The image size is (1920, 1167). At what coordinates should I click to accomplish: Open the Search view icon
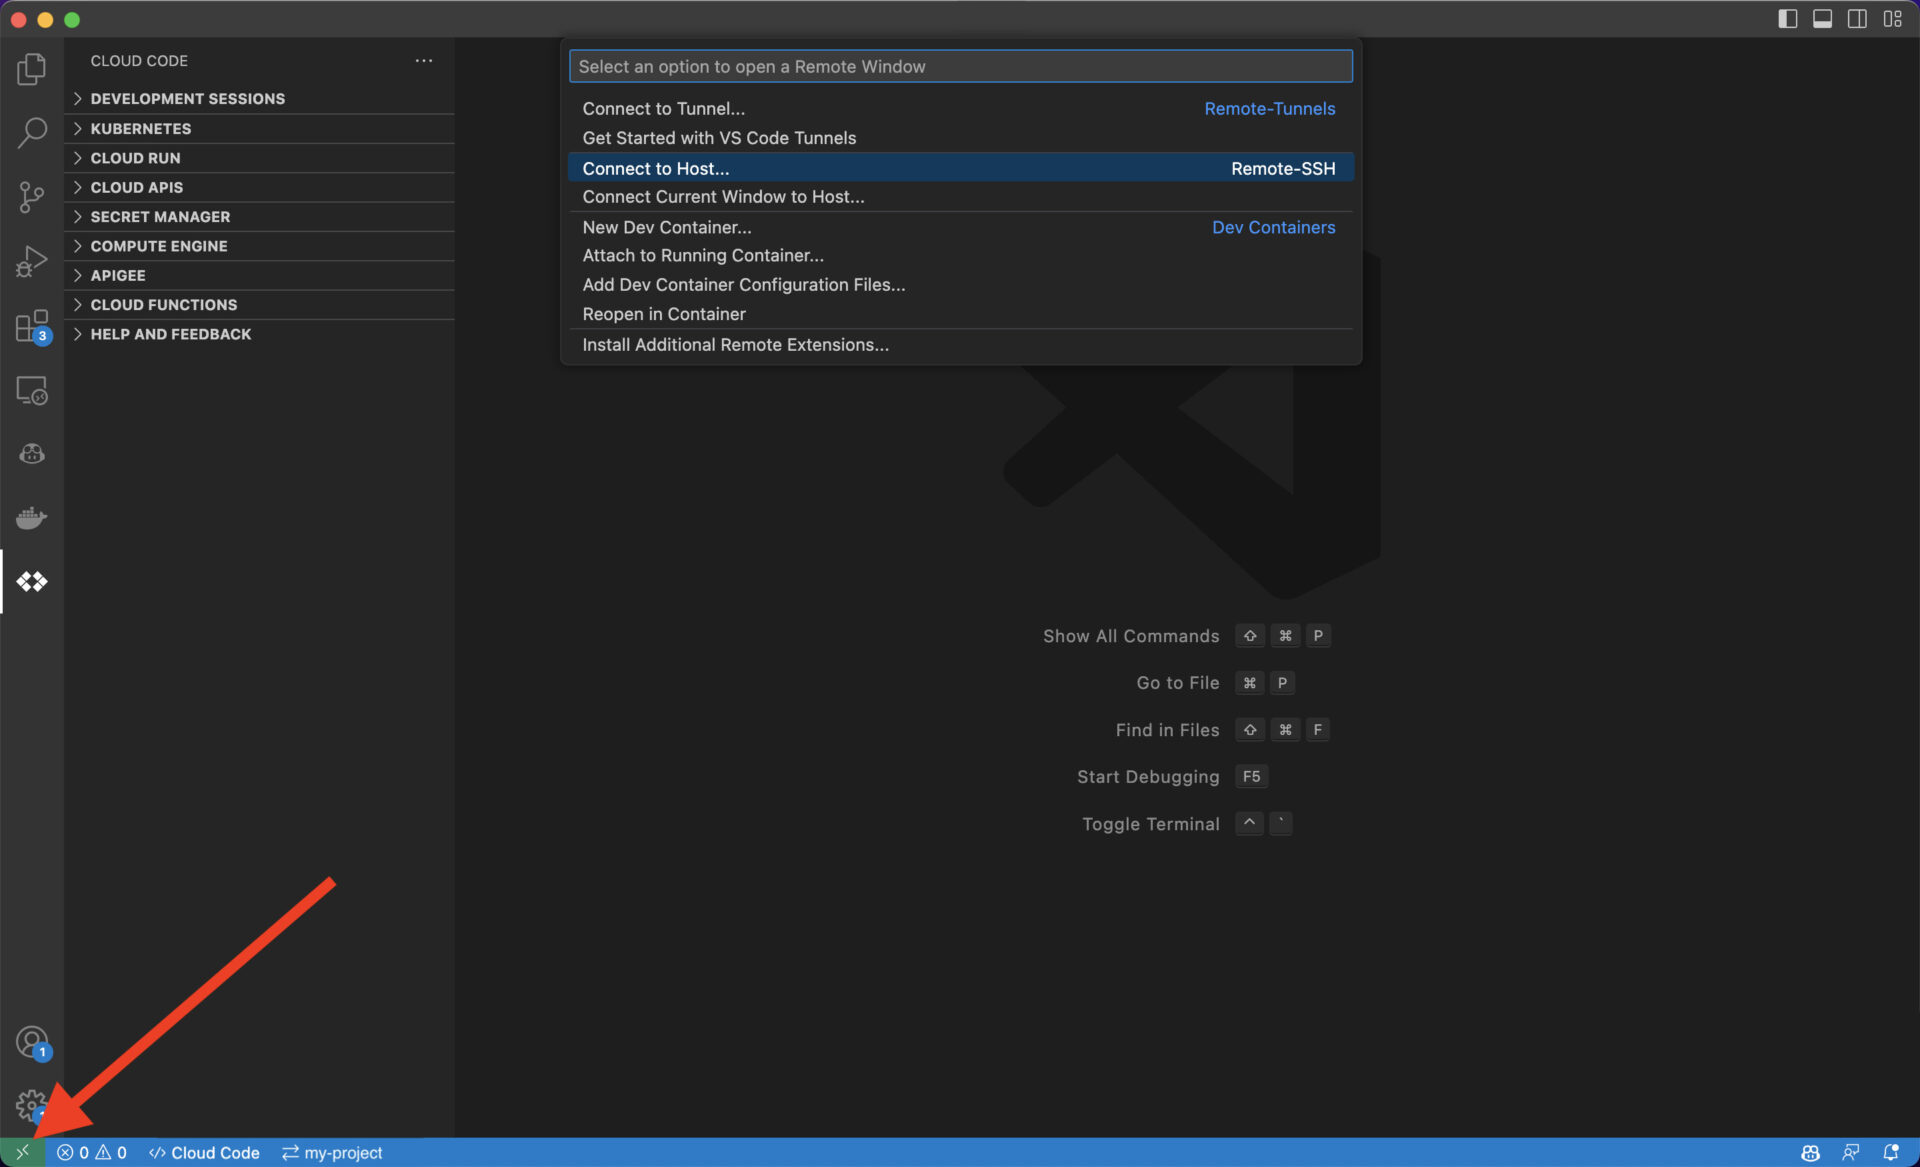pyautogui.click(x=32, y=132)
